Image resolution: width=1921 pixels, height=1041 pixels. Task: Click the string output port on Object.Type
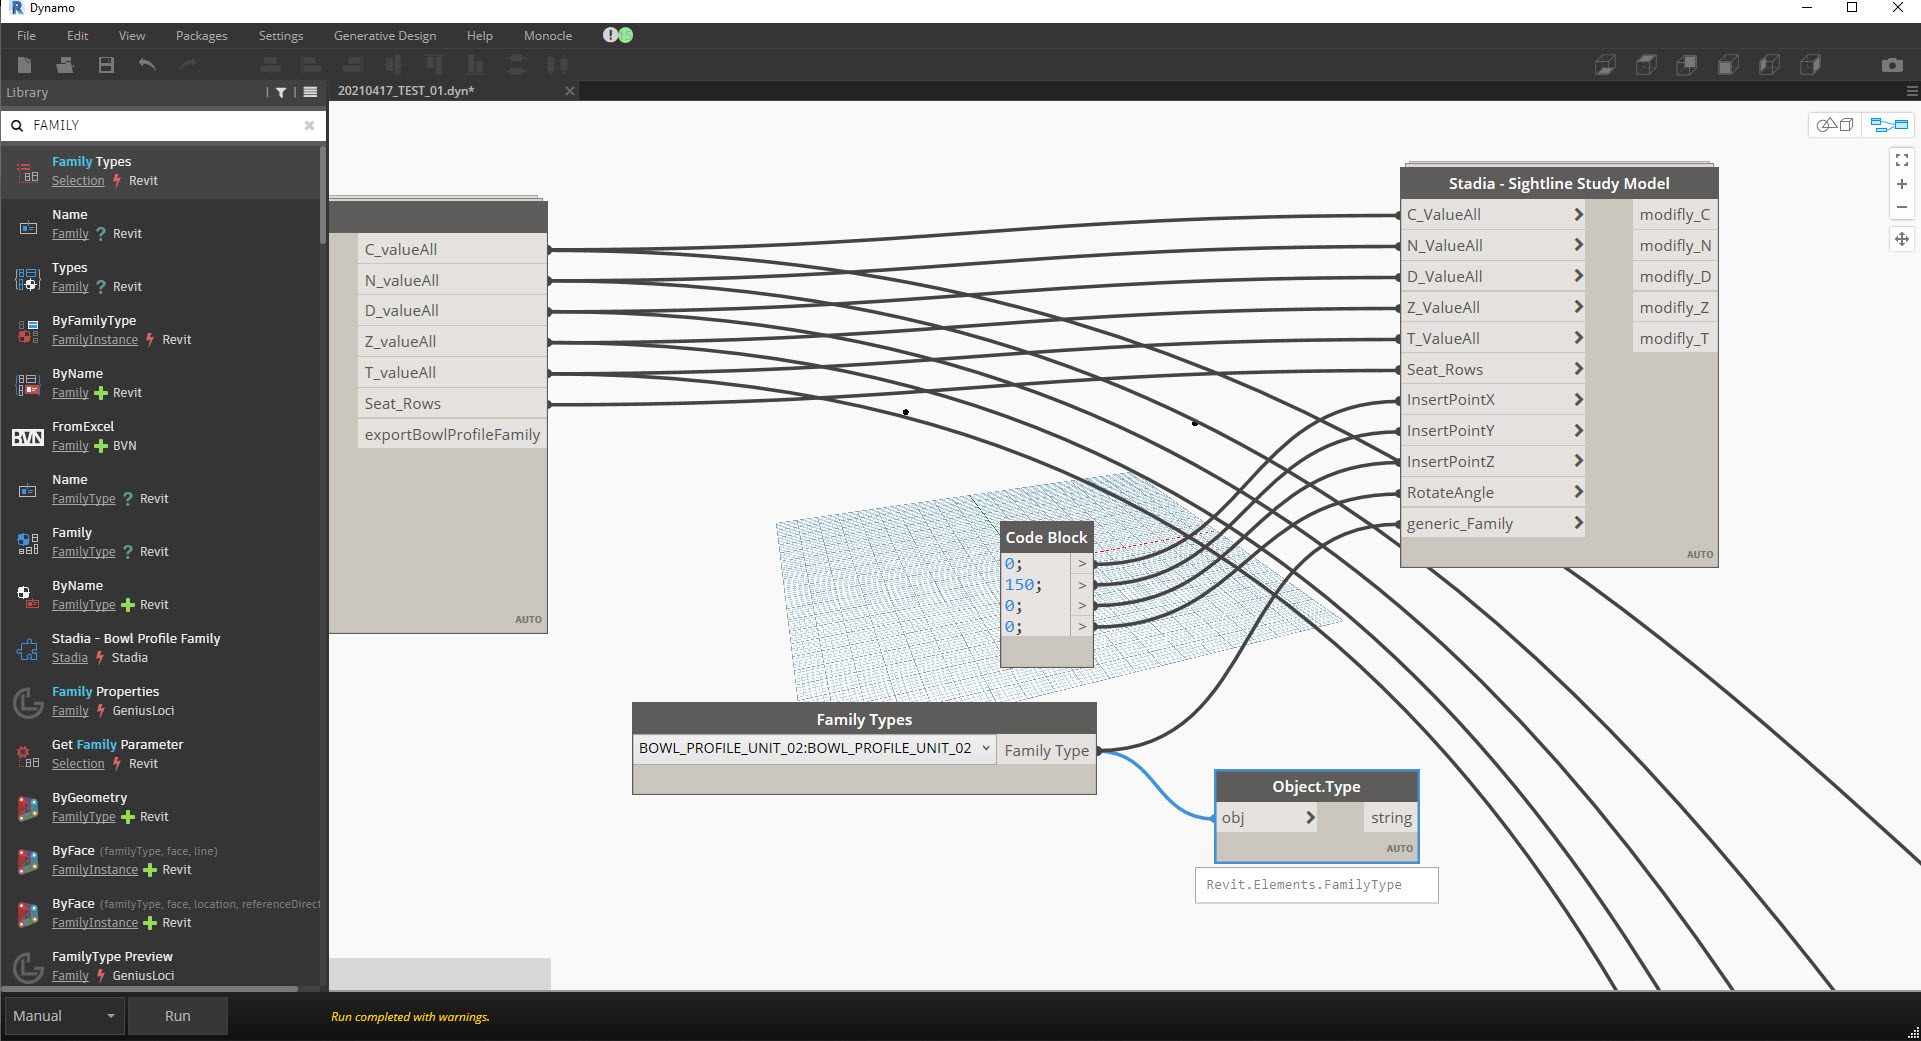click(x=1391, y=818)
